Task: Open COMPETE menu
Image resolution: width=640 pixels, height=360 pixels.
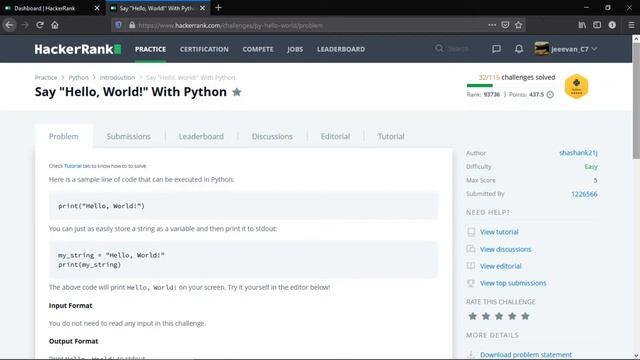Action: [x=258, y=49]
